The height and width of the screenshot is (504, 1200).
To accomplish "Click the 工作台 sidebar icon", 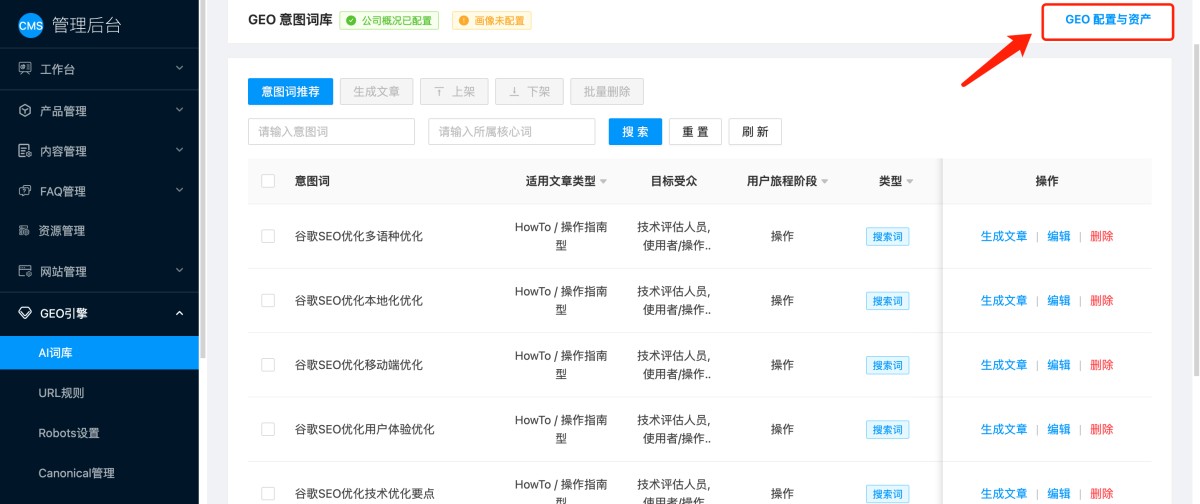I will point(25,69).
